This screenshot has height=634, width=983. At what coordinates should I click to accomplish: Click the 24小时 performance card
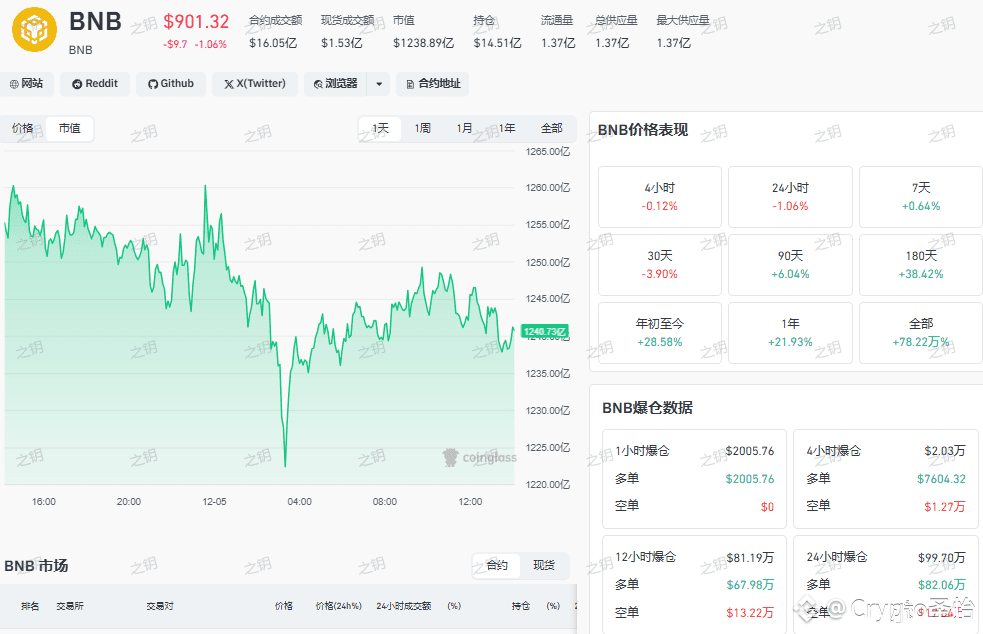[790, 197]
